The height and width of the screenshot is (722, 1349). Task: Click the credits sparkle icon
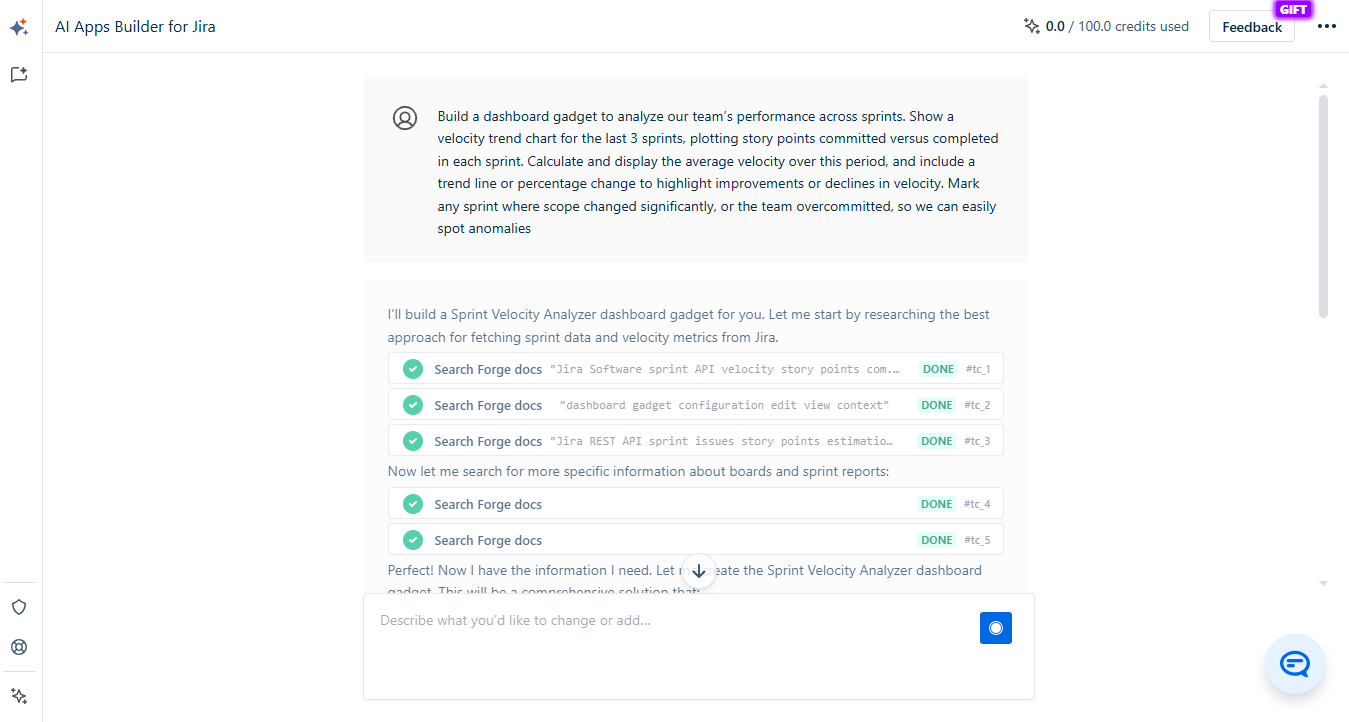[1032, 26]
